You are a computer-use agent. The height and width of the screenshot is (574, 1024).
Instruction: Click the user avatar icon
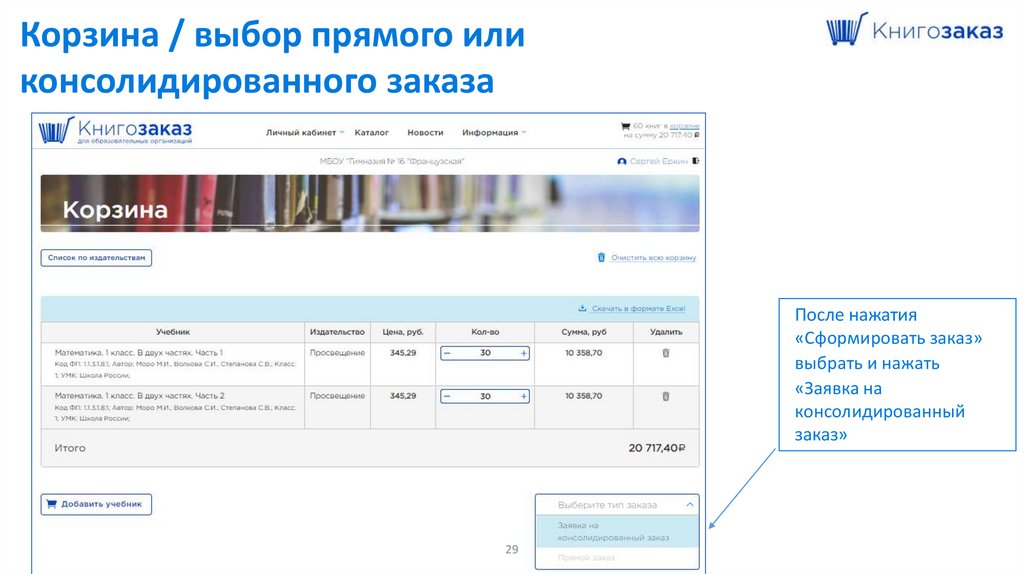(622, 161)
